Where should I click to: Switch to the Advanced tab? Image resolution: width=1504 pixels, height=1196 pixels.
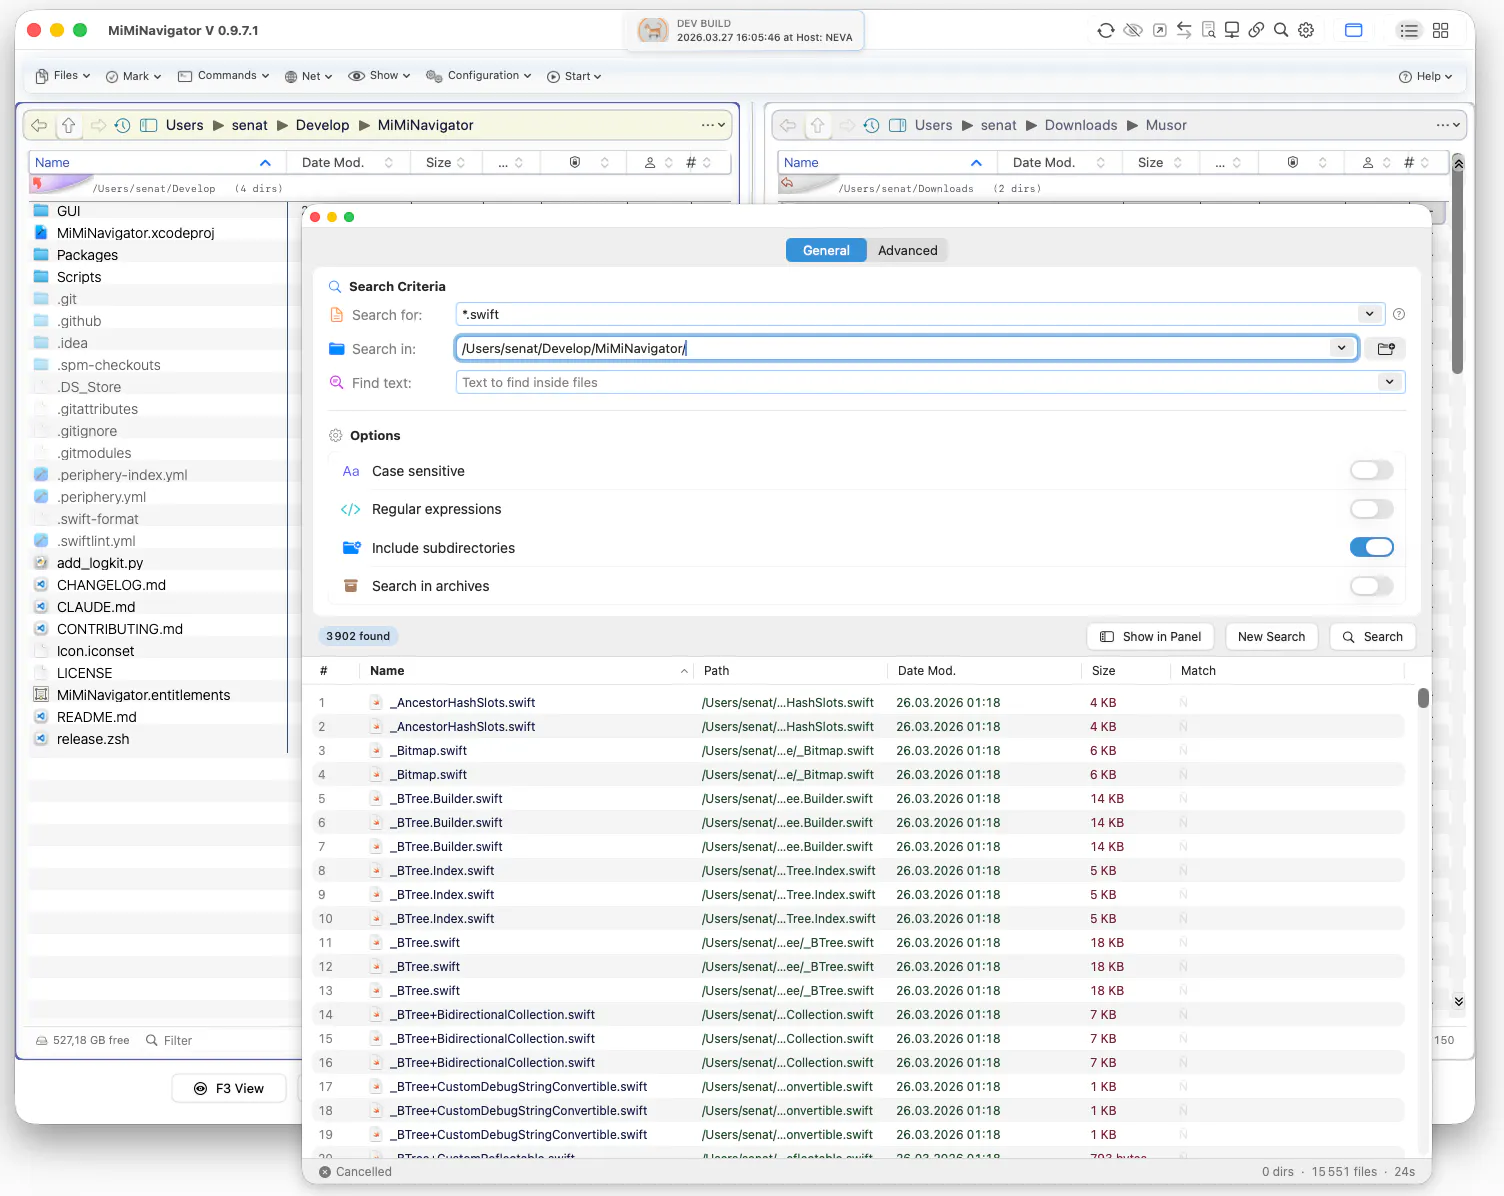click(908, 251)
